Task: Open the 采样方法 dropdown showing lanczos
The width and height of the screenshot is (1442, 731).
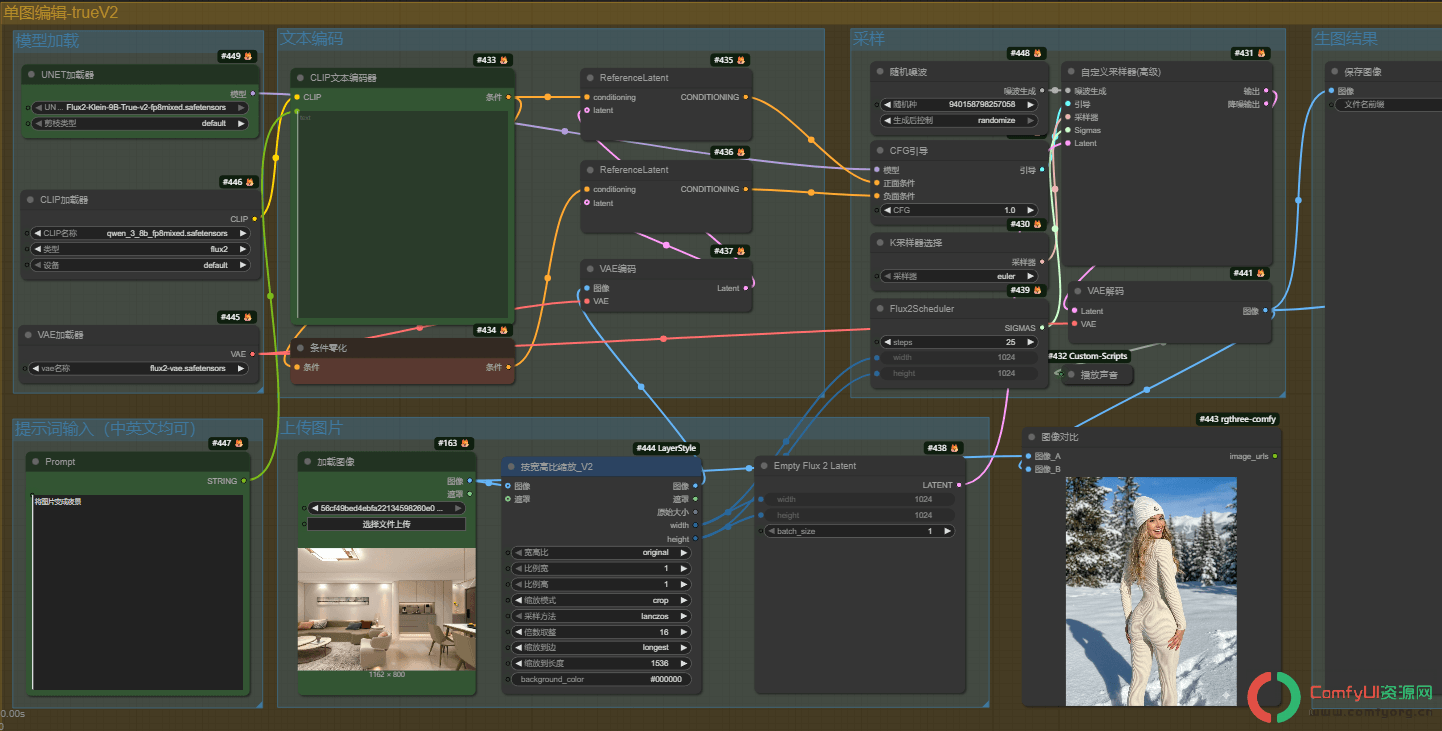Action: tap(600, 616)
